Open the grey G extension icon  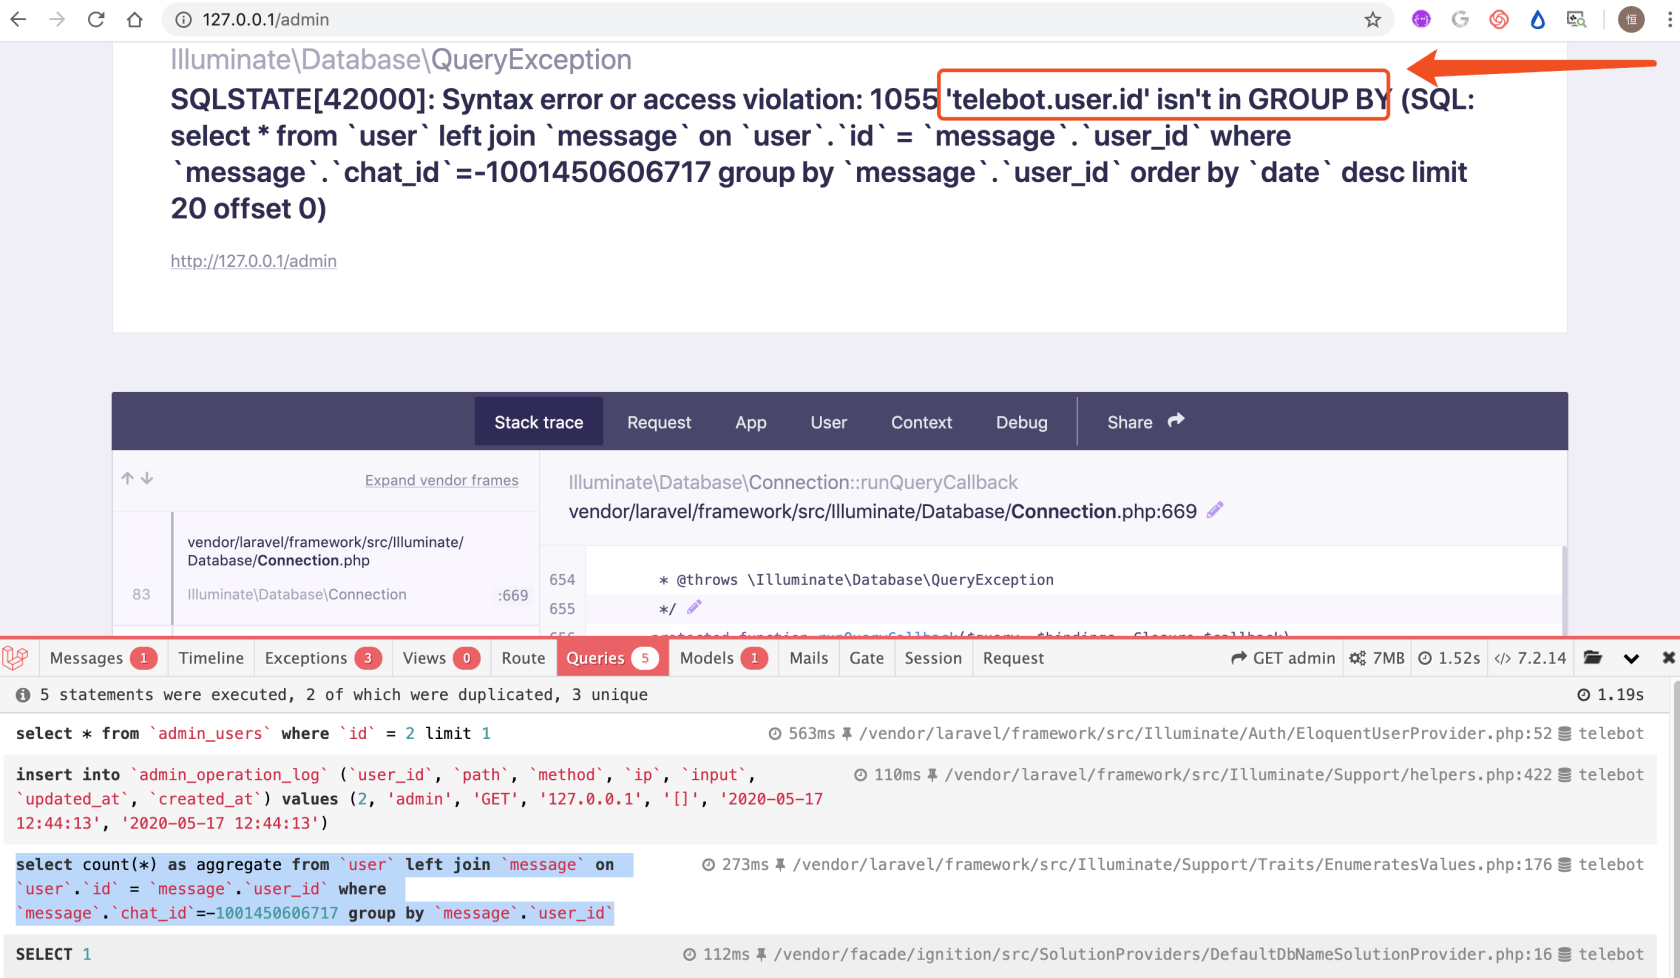pos(1460,19)
